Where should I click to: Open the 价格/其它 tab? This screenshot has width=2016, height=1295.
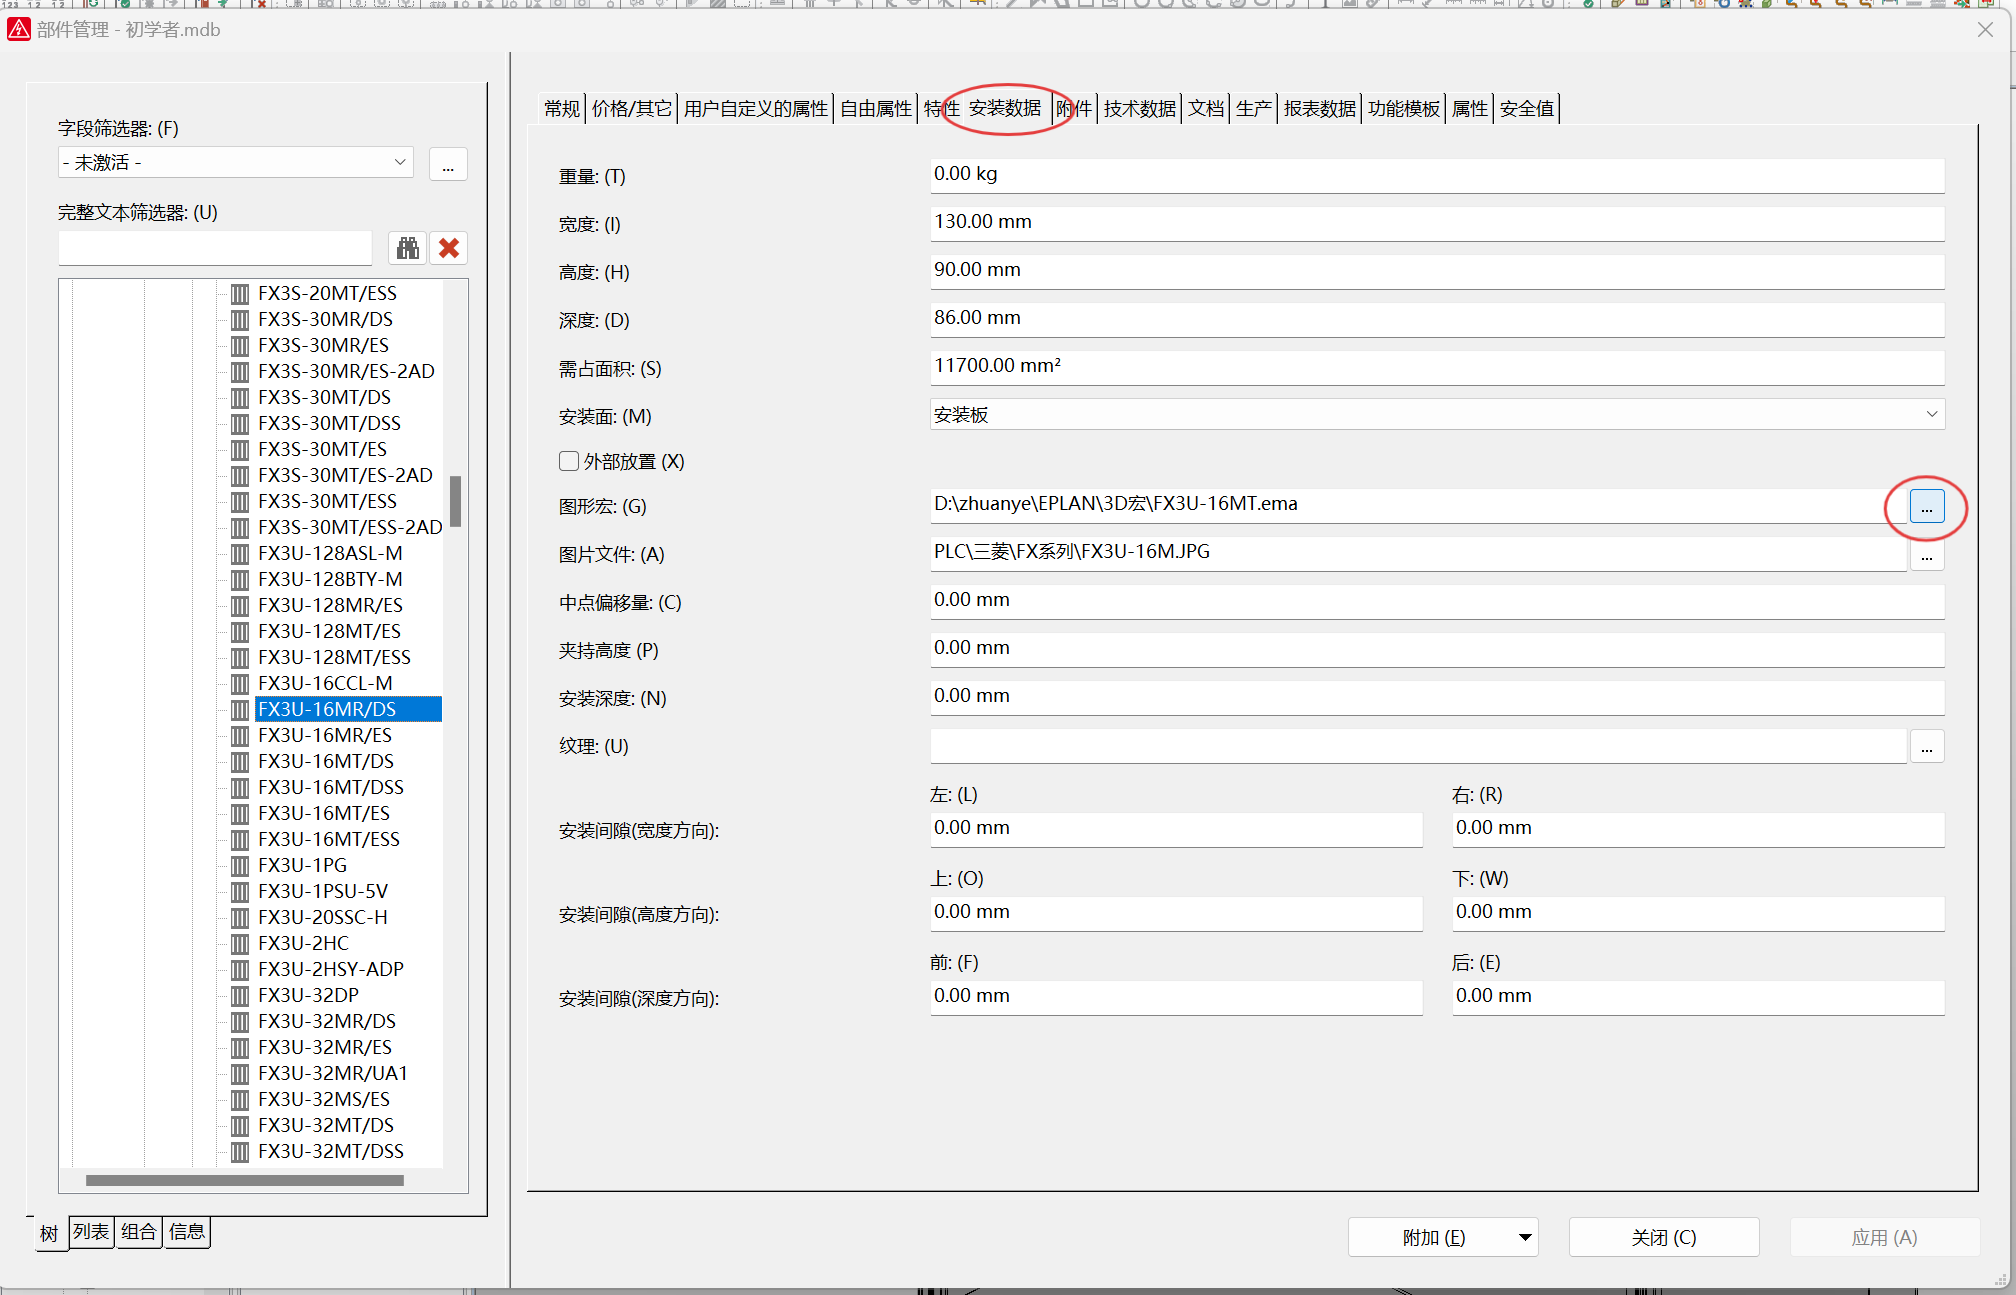631,109
